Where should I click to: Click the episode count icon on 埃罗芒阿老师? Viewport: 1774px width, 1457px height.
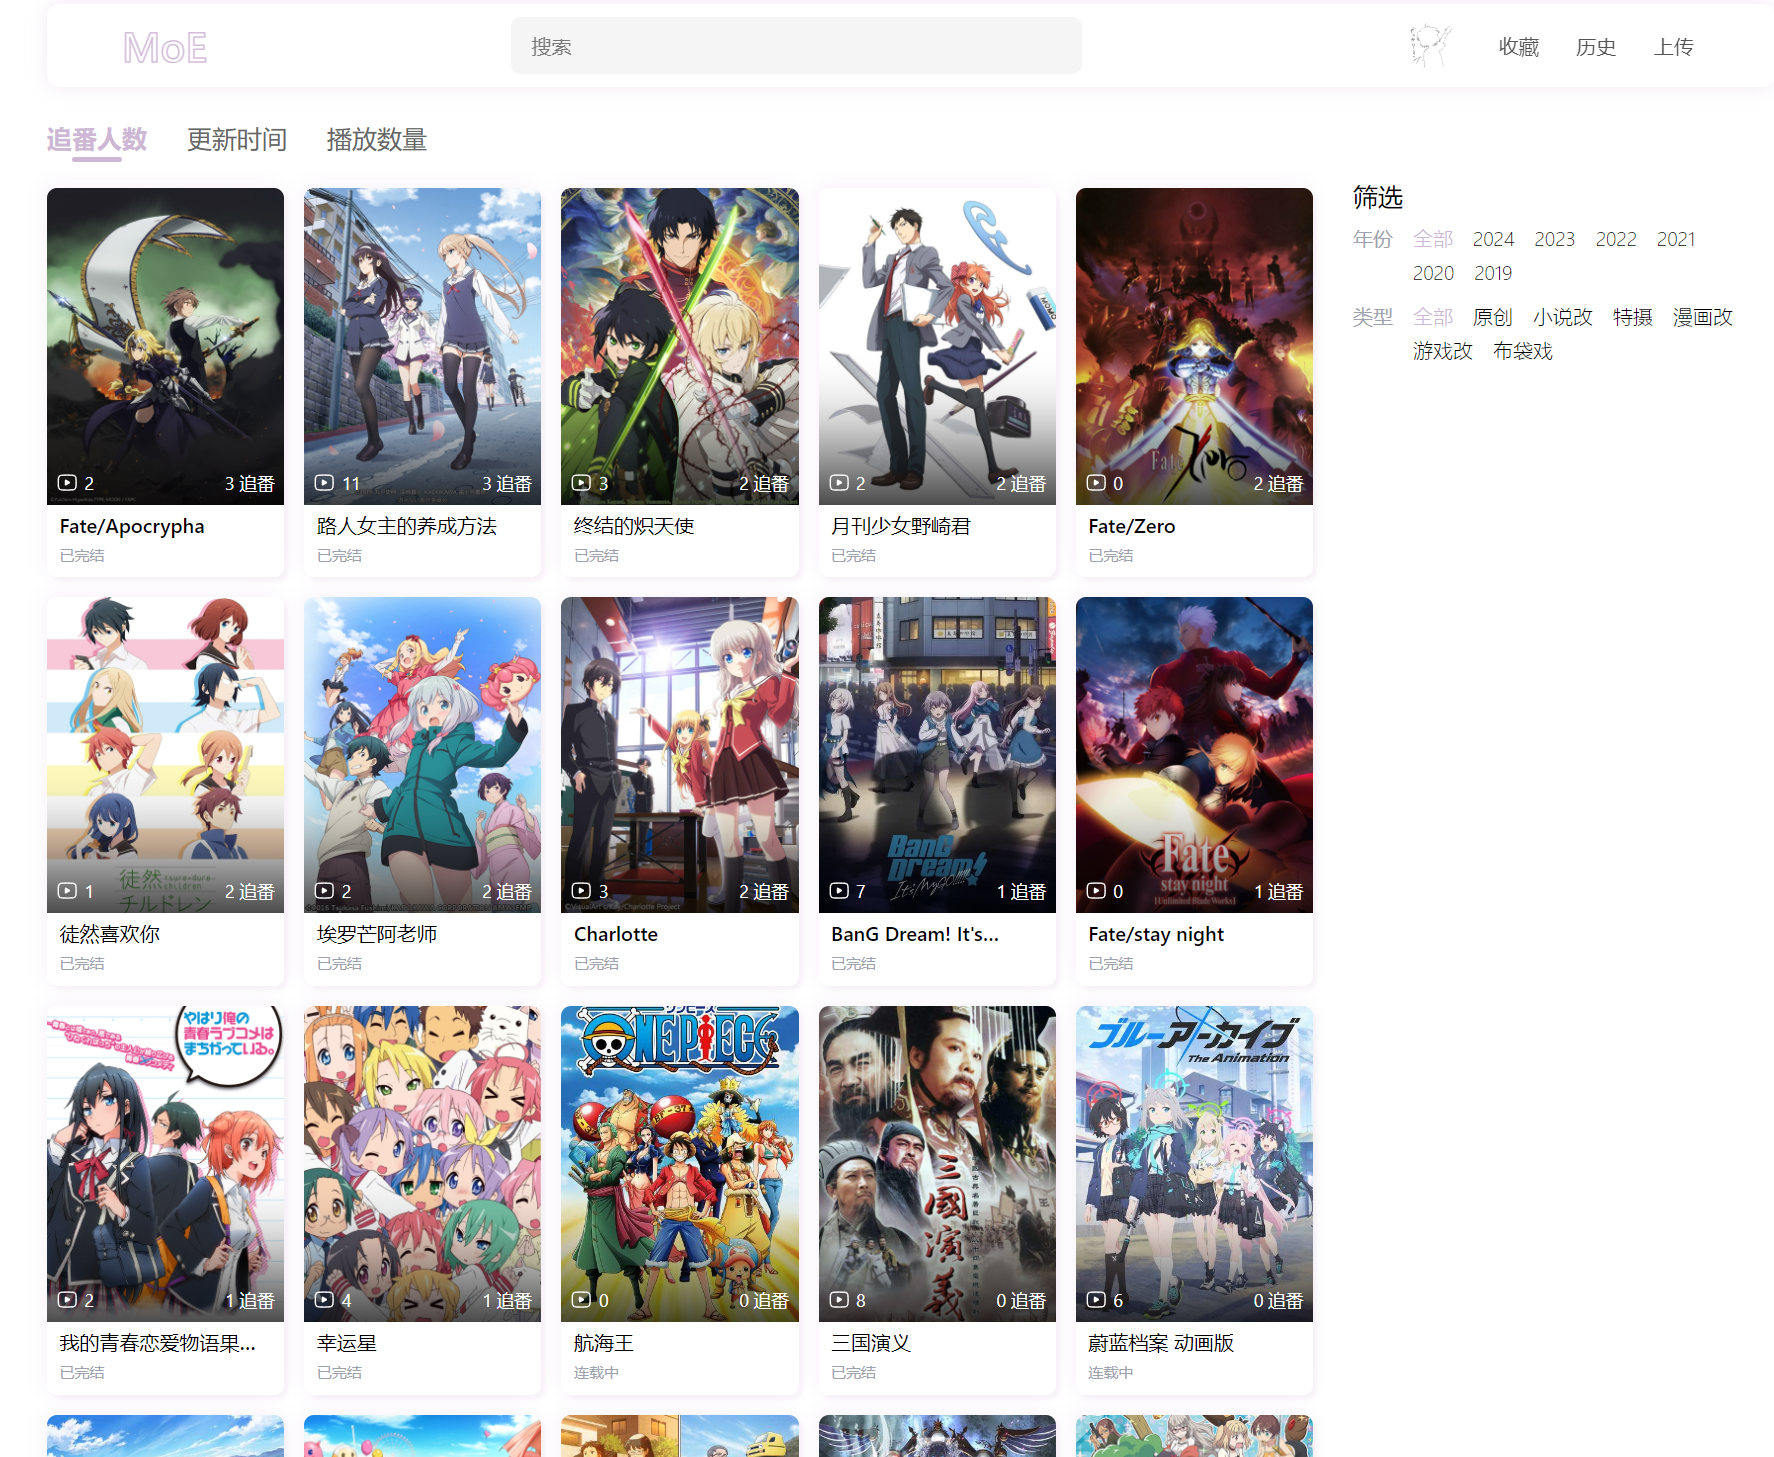point(324,891)
